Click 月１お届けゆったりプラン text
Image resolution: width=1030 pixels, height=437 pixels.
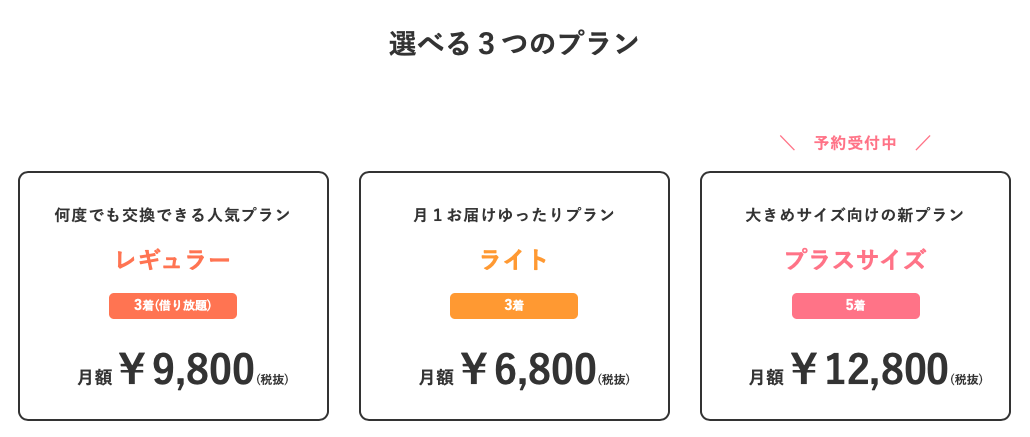point(514,215)
